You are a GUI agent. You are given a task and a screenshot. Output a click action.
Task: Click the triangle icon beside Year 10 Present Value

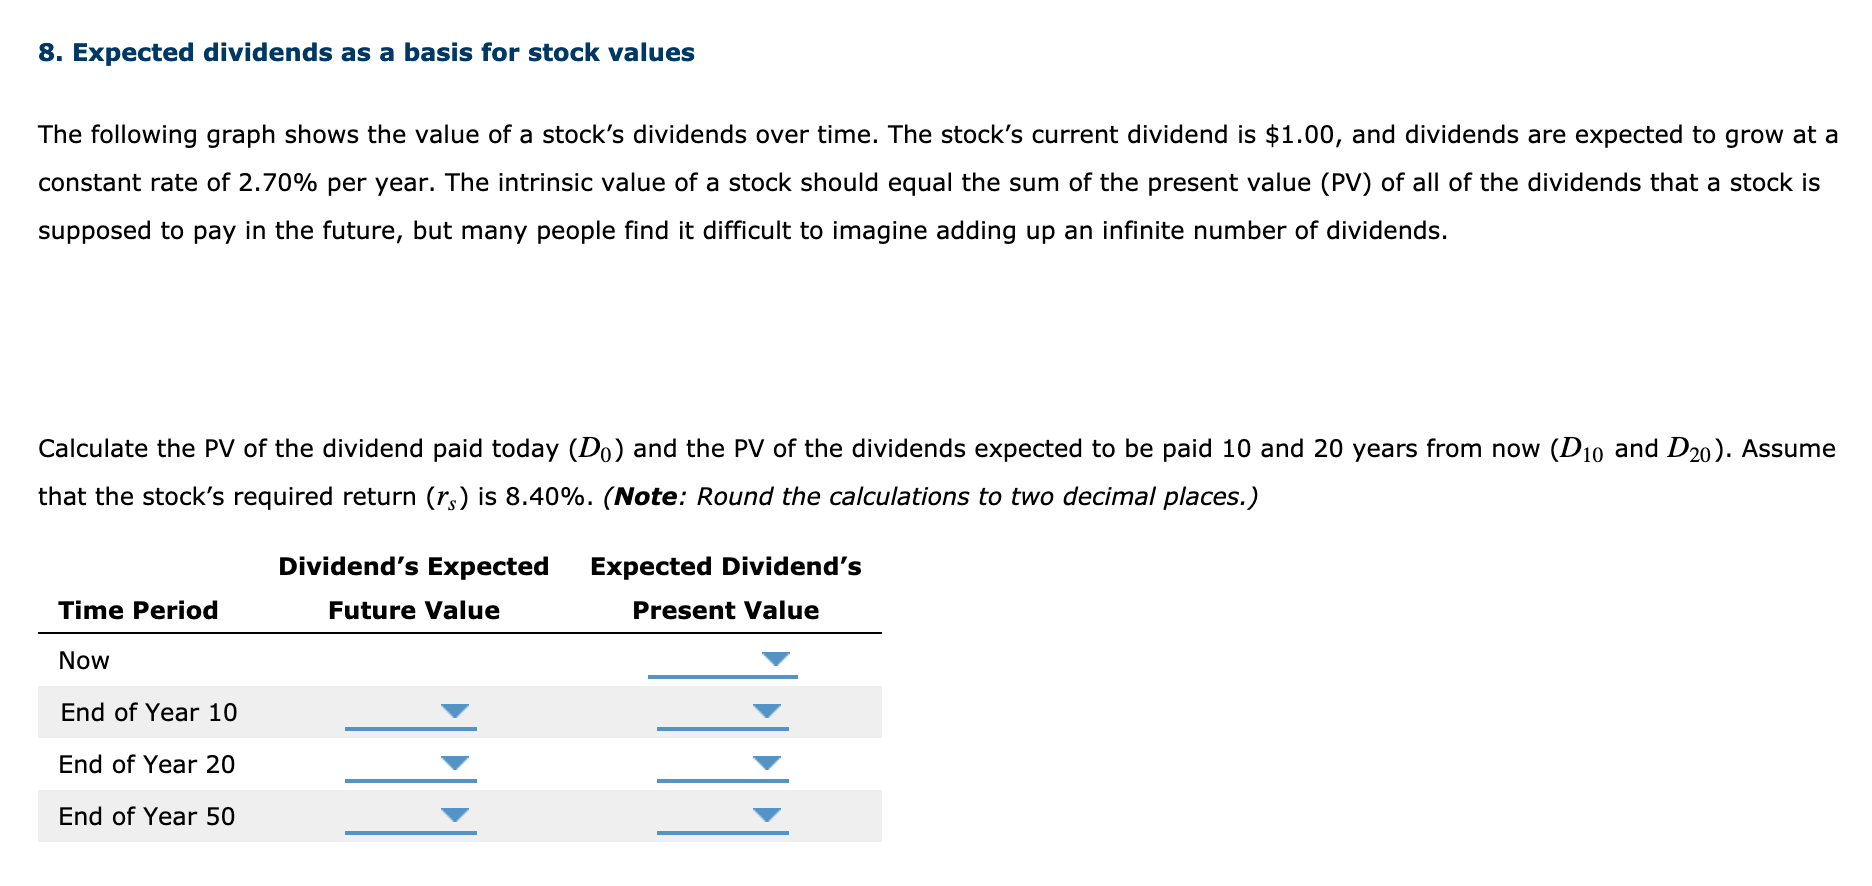[767, 711]
